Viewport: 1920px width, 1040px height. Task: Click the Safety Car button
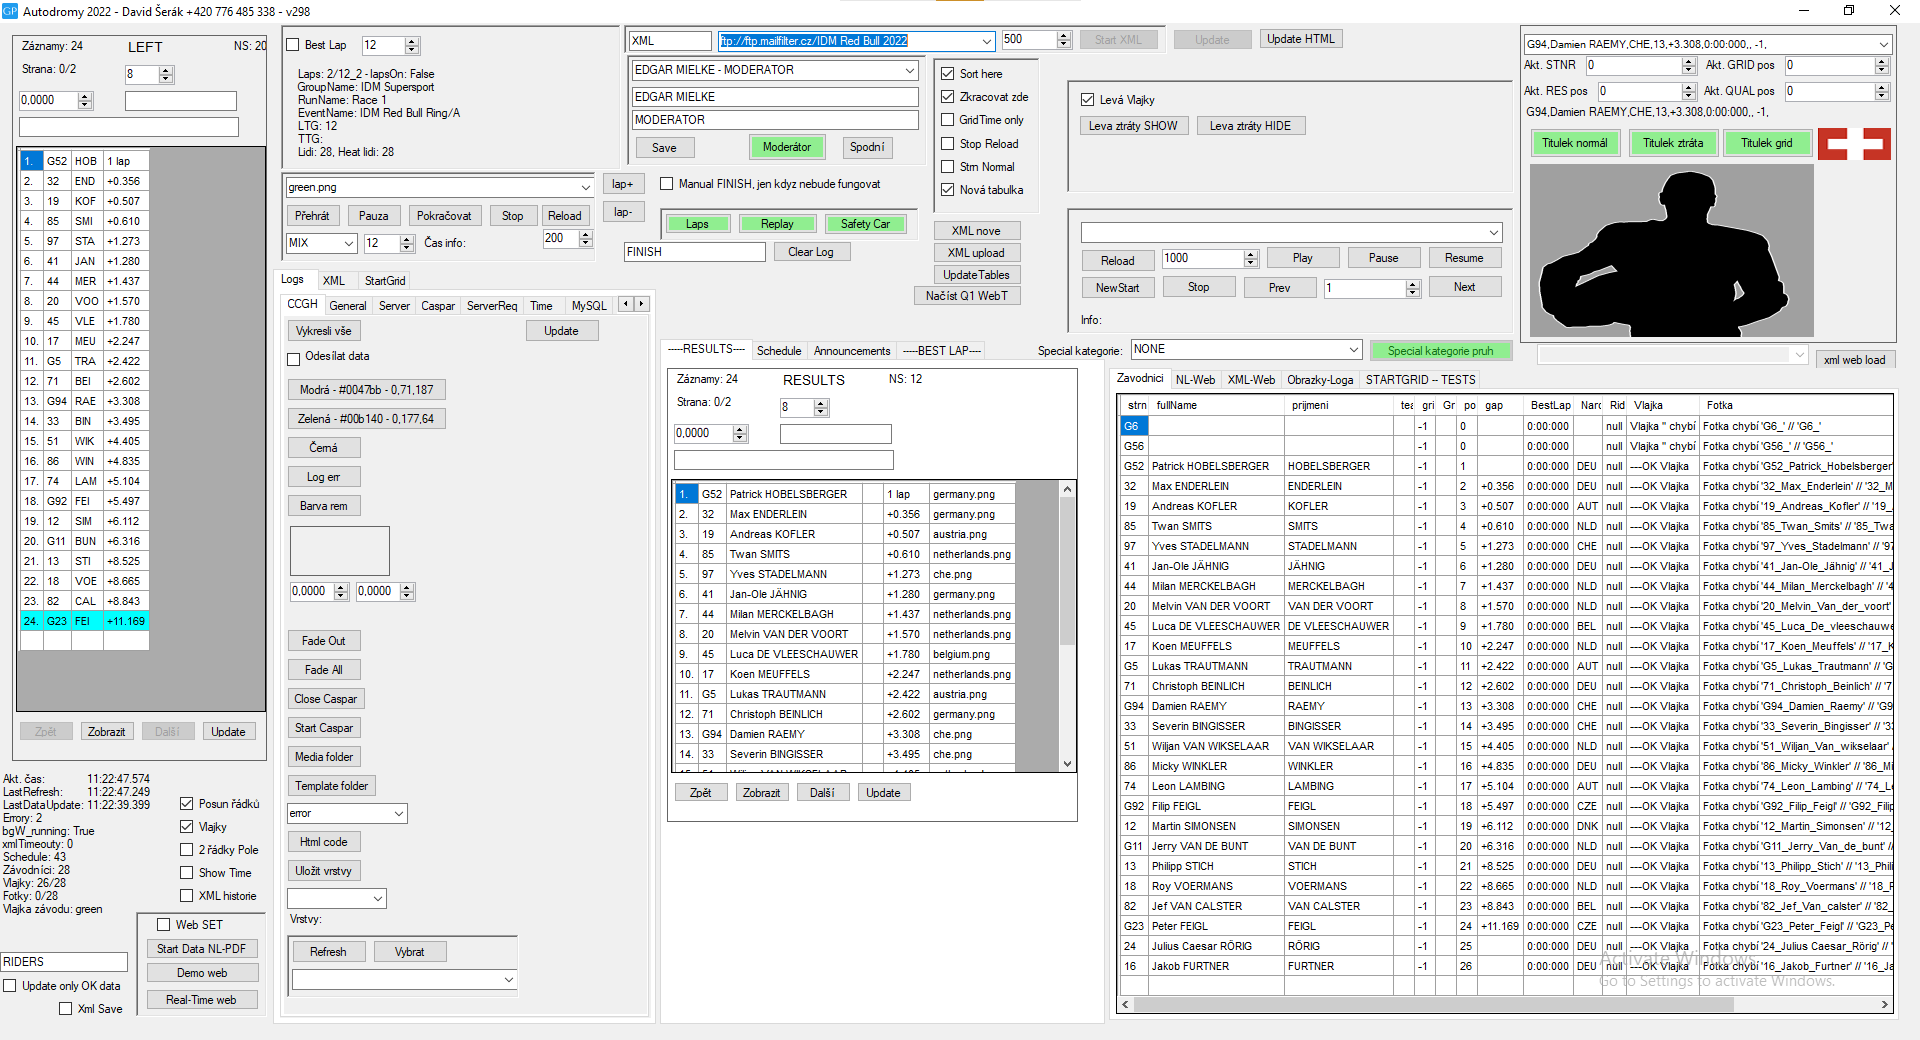[x=865, y=224]
